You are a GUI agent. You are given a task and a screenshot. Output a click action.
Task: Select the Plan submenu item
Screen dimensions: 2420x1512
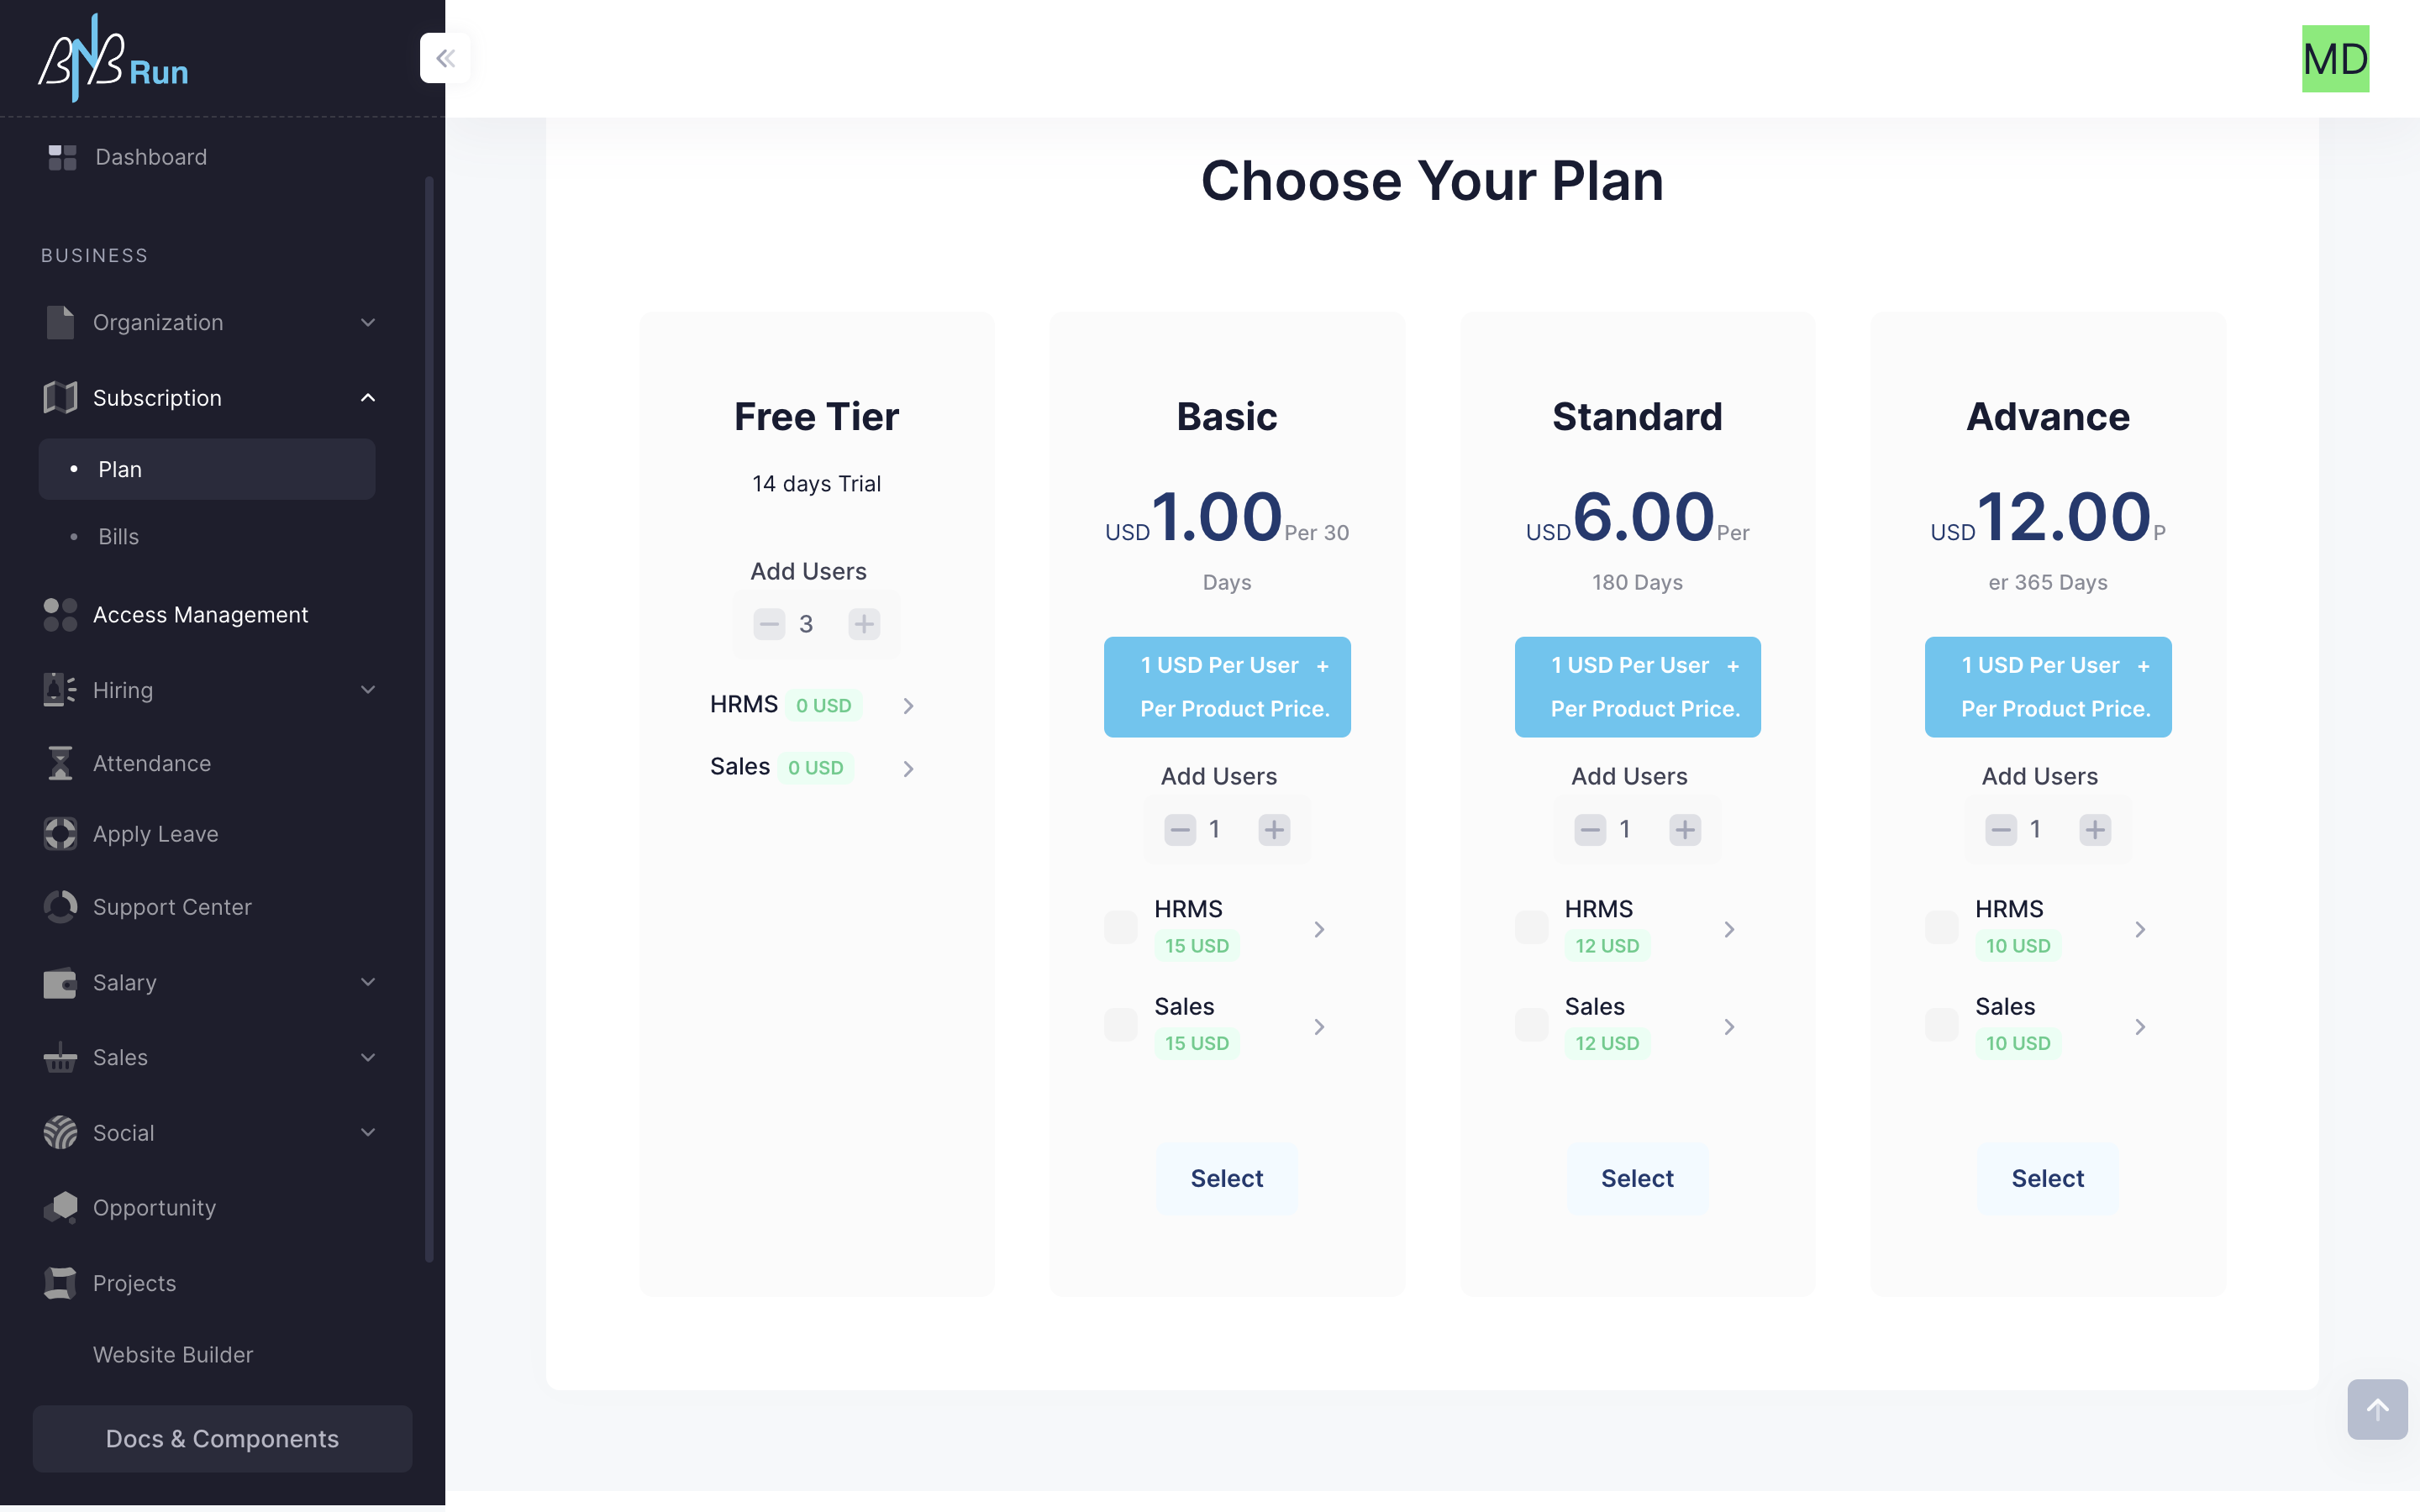(x=207, y=469)
